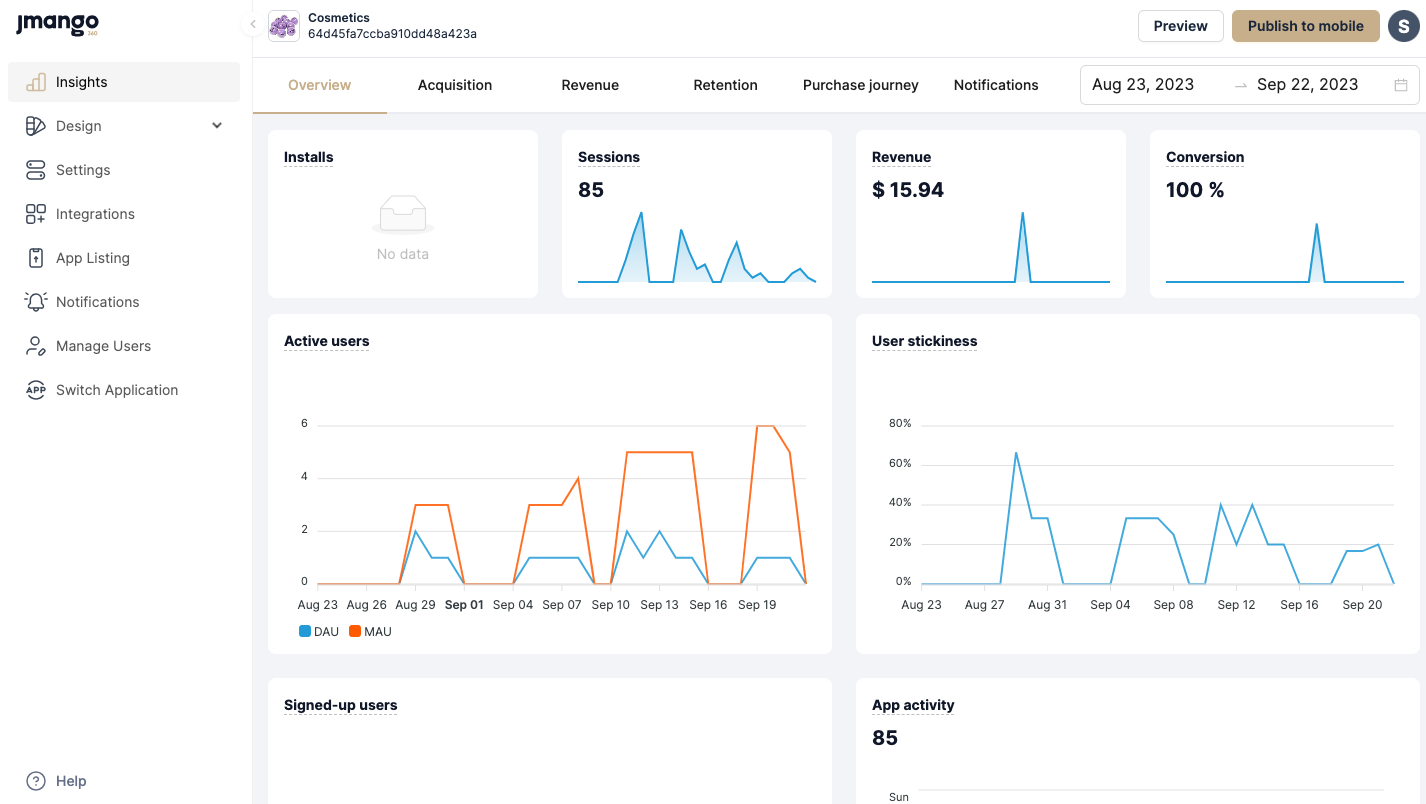
Task: Click the Design palette icon
Action: pos(36,126)
